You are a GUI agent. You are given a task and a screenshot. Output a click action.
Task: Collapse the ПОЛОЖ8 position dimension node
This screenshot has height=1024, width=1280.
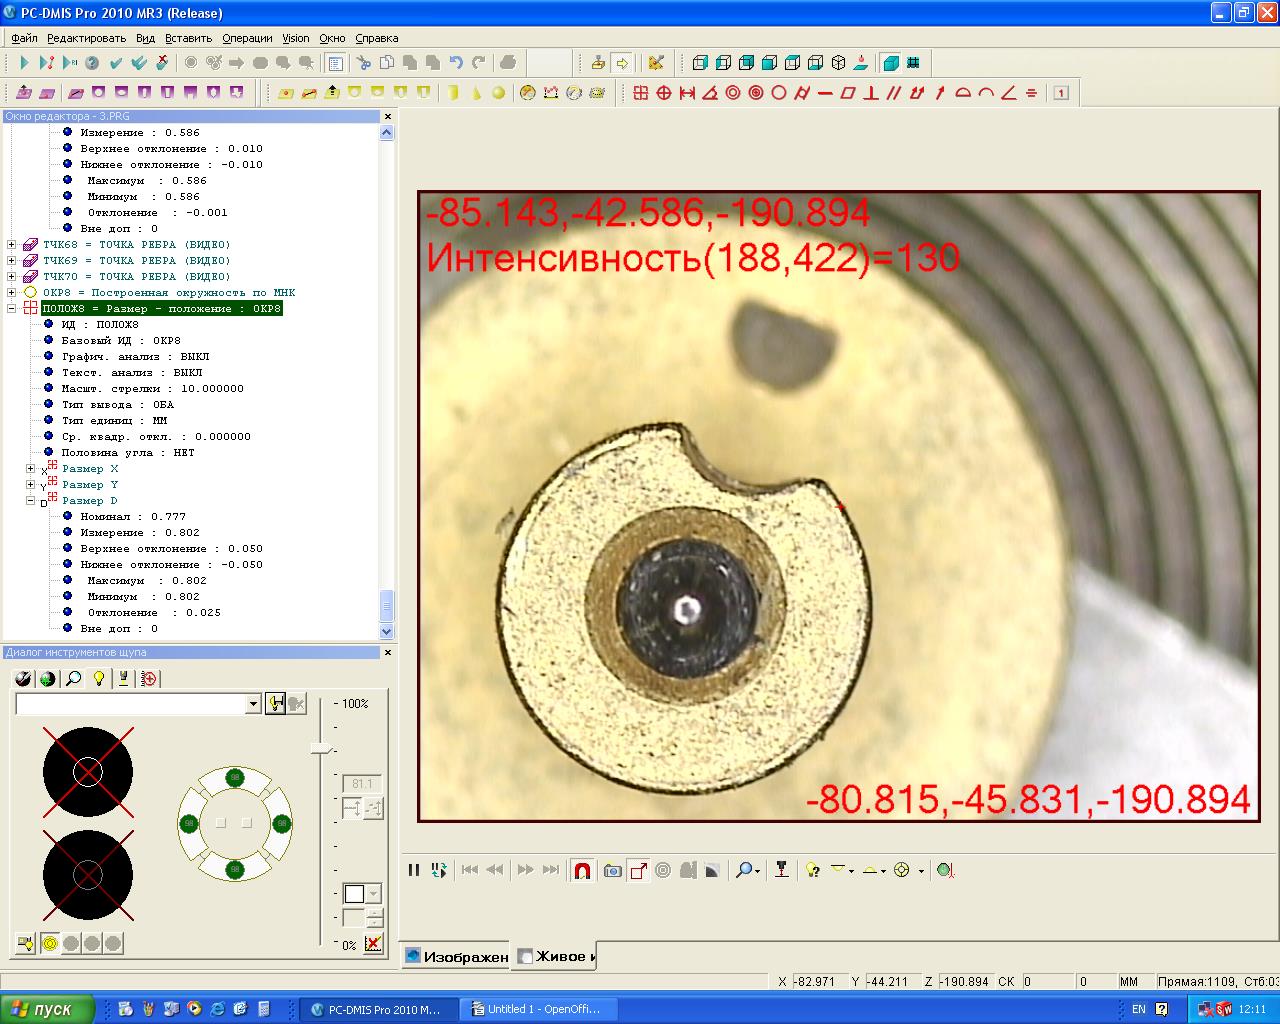[12, 309]
